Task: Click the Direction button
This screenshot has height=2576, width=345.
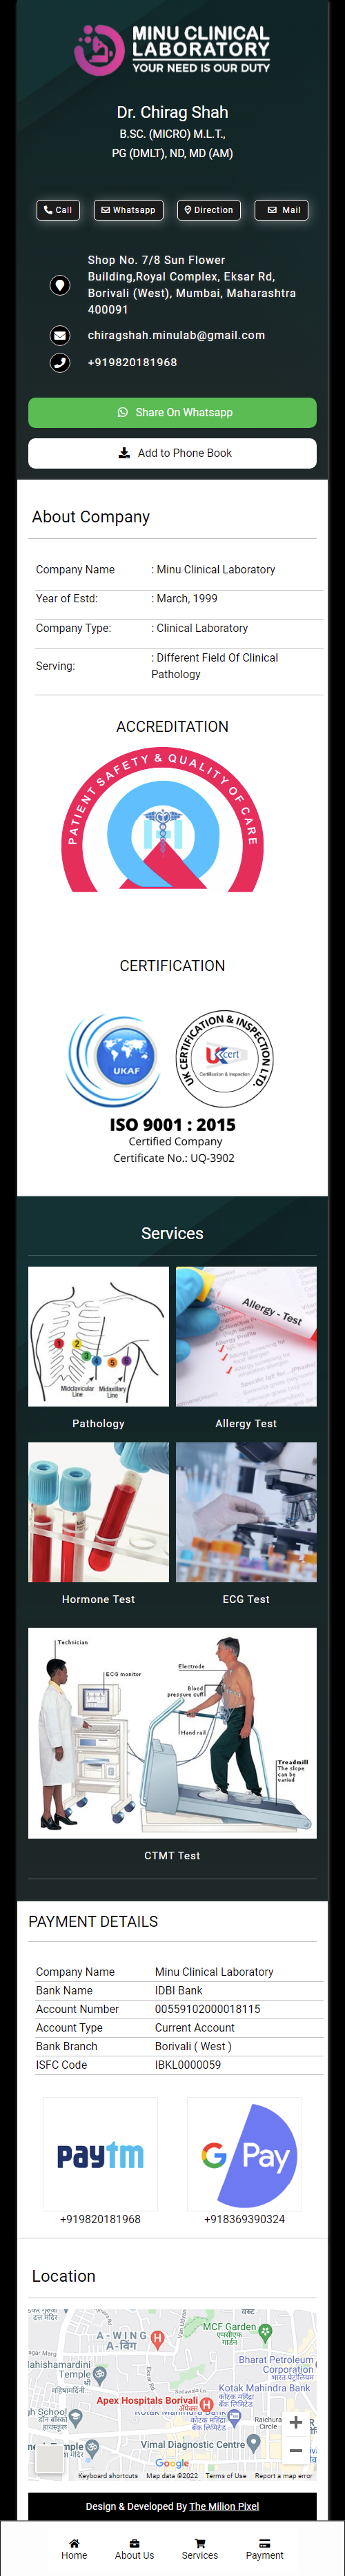Action: (208, 210)
